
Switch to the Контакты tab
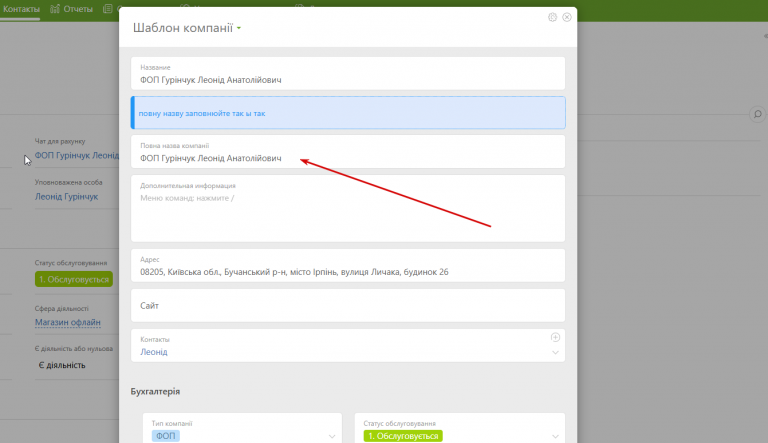tap(21, 9)
